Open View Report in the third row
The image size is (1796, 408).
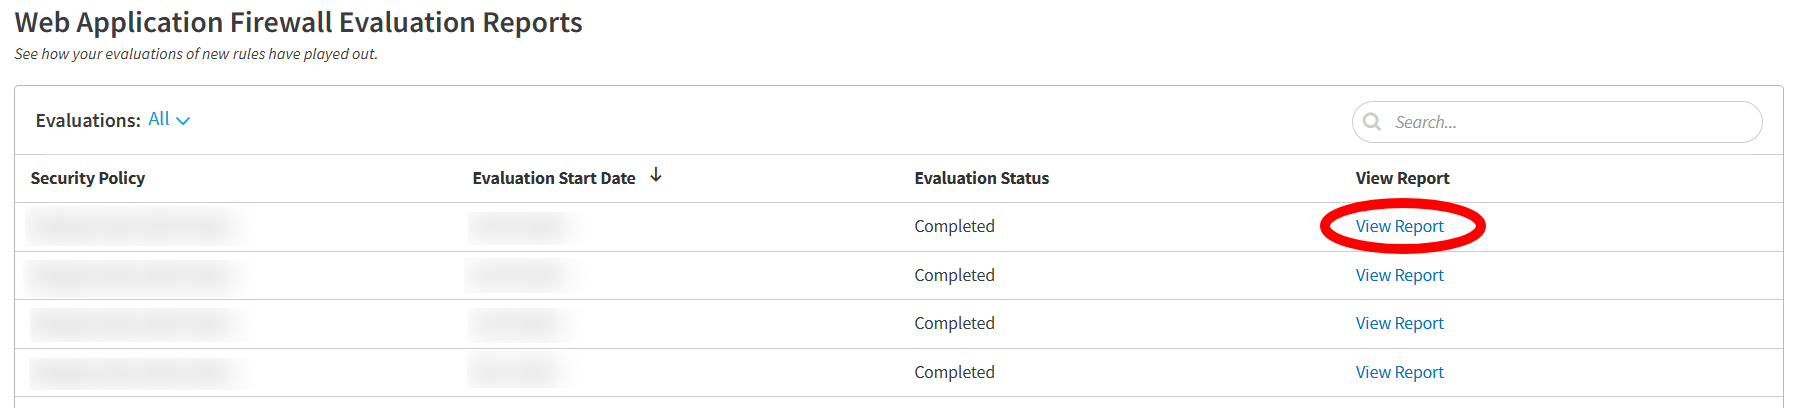1399,324
